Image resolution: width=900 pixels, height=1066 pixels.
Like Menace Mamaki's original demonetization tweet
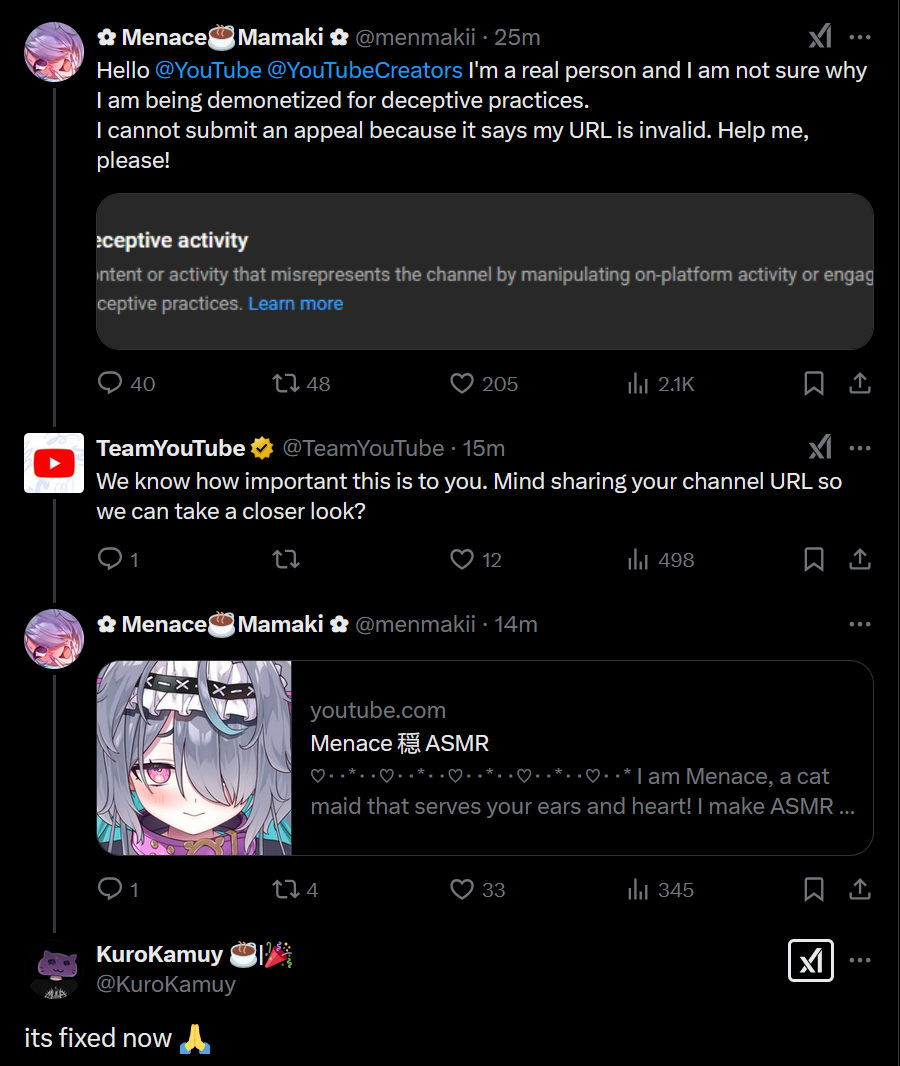pyautogui.click(x=461, y=383)
